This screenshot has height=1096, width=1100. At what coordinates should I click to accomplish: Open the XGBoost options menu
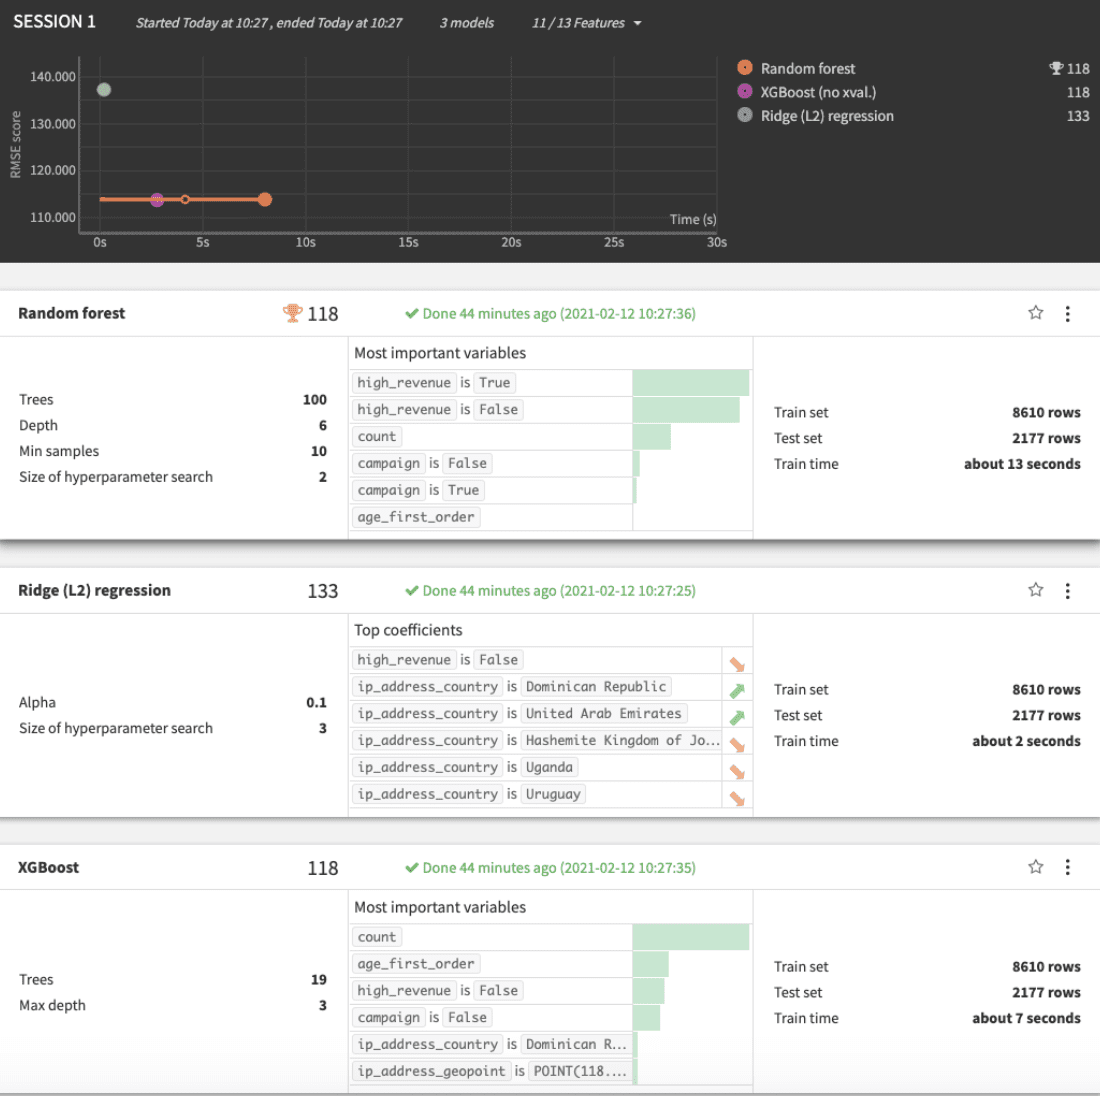pyautogui.click(x=1068, y=867)
